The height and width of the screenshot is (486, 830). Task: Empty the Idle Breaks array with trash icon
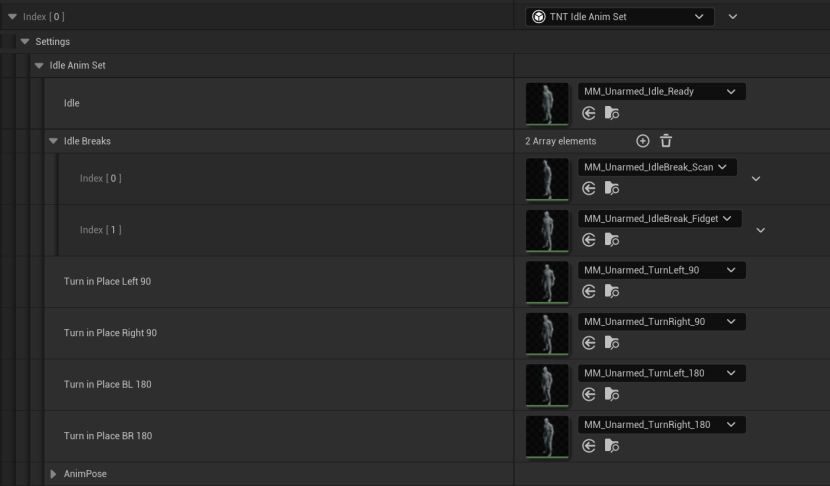point(666,141)
